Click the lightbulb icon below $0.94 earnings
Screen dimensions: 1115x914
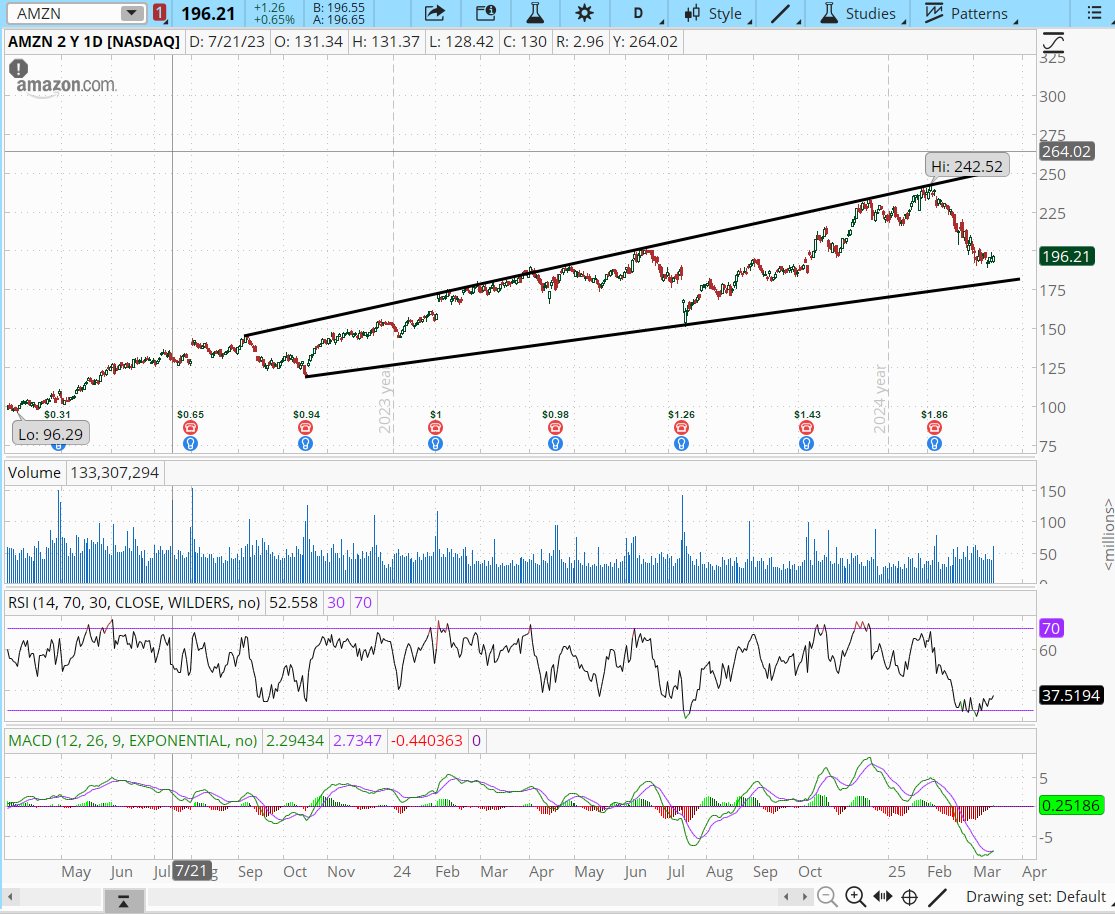[305, 444]
